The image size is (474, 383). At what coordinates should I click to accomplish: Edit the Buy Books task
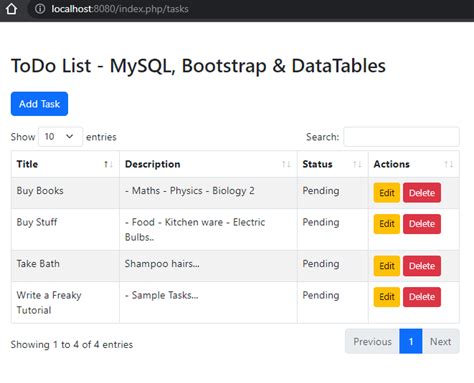(x=387, y=193)
